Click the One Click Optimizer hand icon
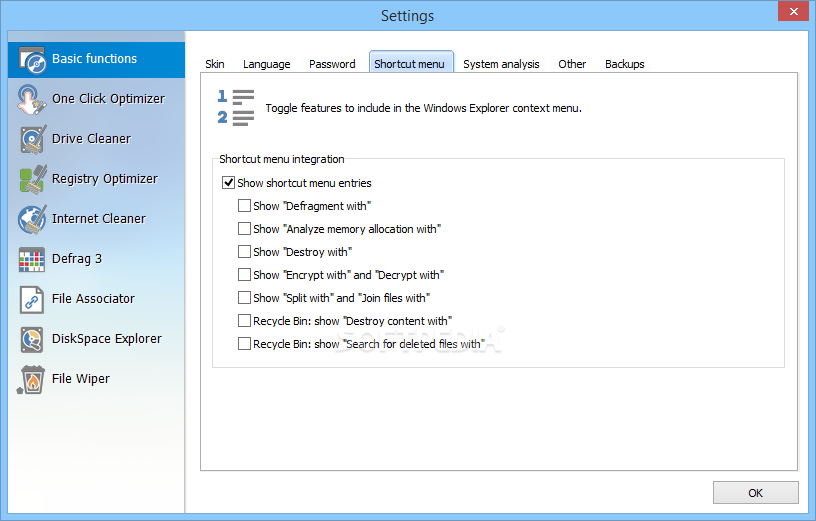 click(x=31, y=99)
